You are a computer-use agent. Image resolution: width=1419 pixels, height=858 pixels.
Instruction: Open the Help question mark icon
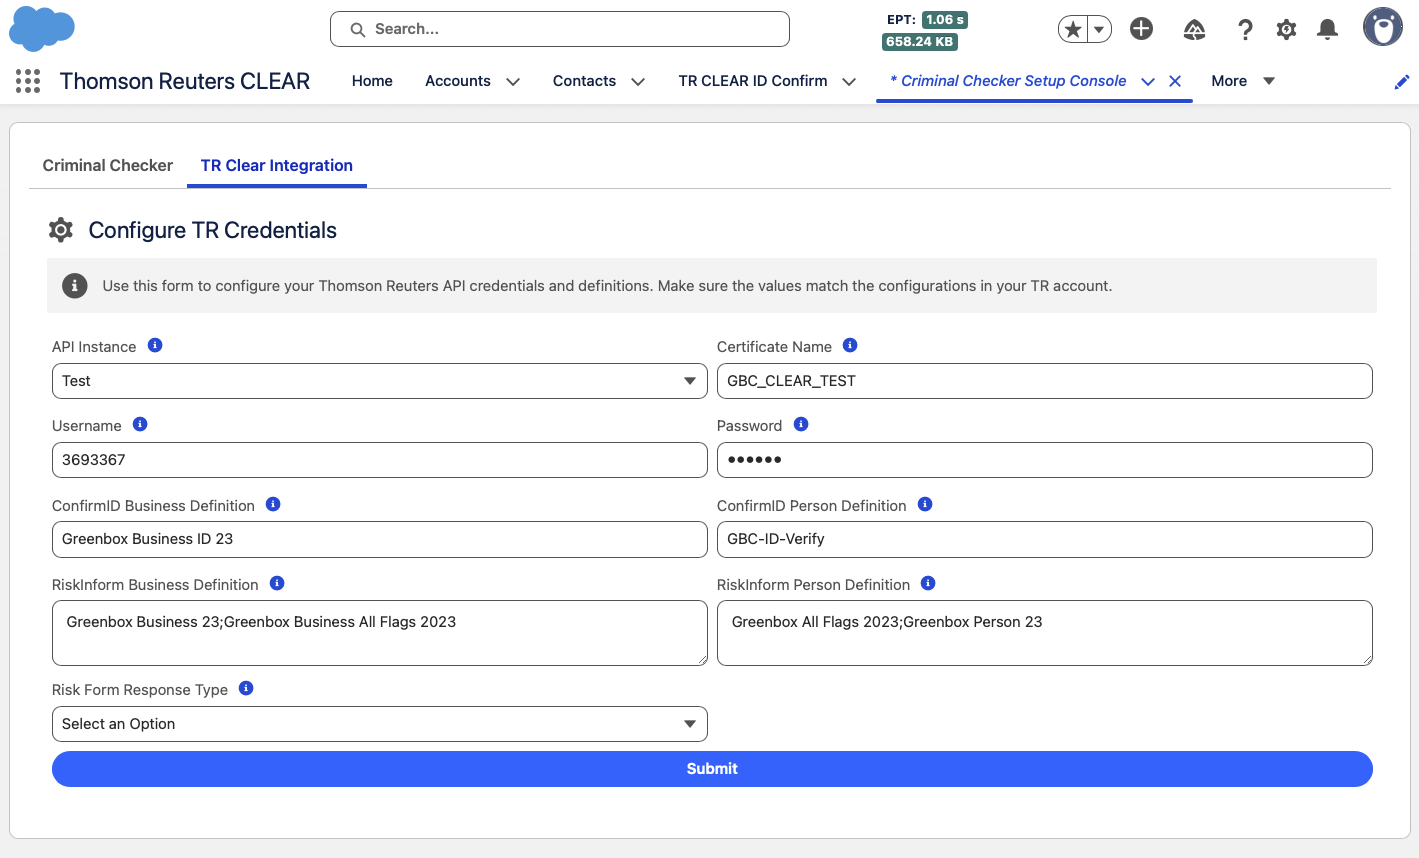[x=1245, y=30]
